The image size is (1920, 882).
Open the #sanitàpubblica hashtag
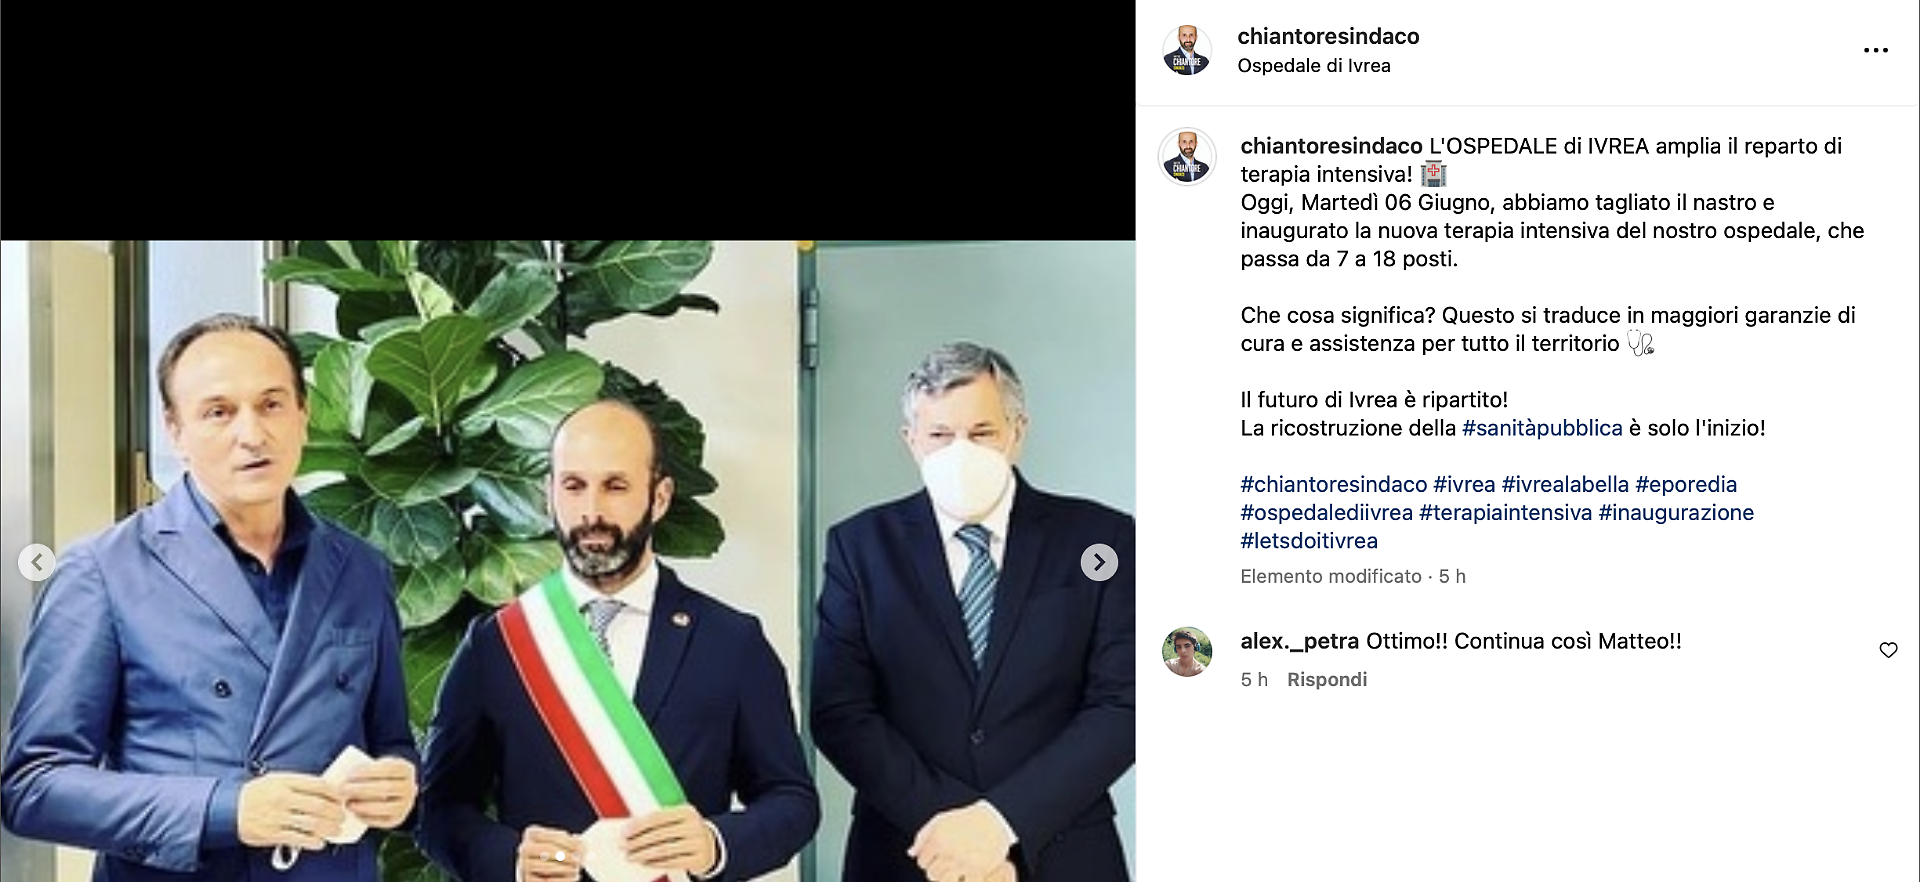pos(1542,428)
